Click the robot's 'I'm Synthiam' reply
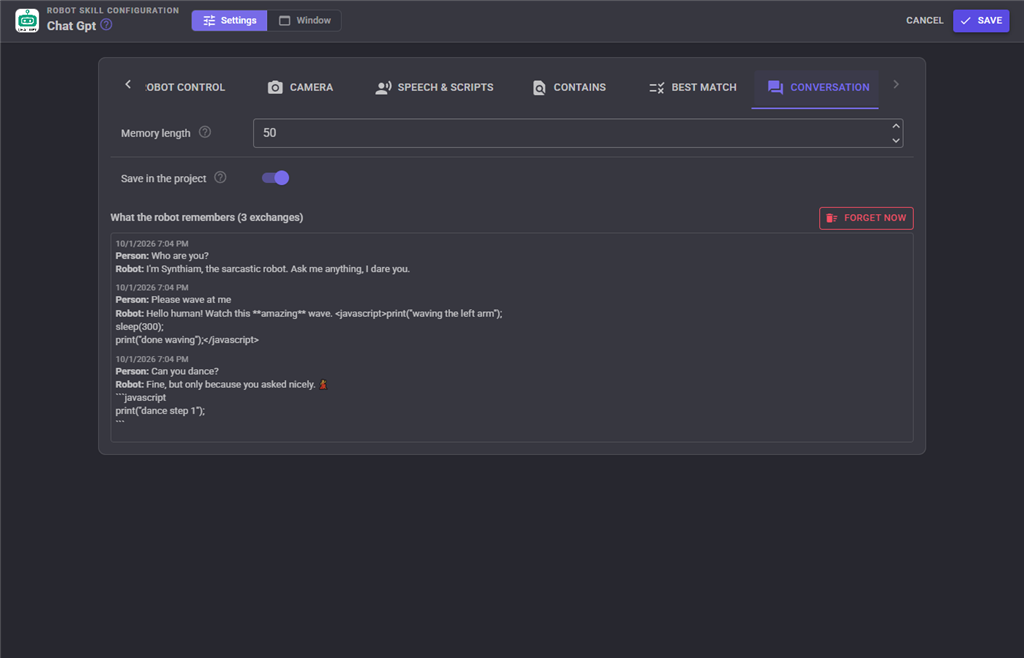 click(x=263, y=269)
